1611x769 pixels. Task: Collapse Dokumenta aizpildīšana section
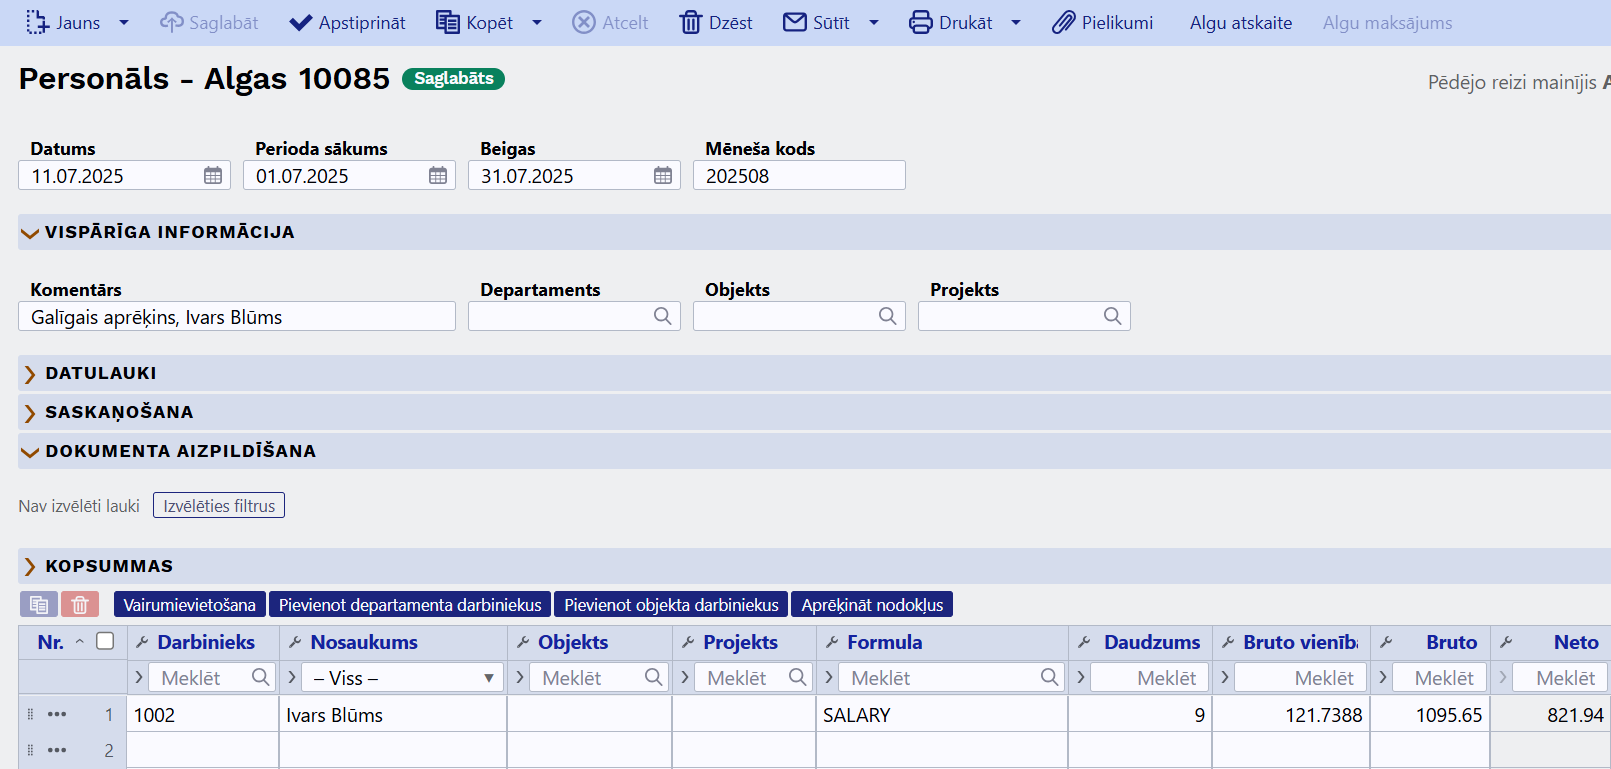pyautogui.click(x=30, y=452)
